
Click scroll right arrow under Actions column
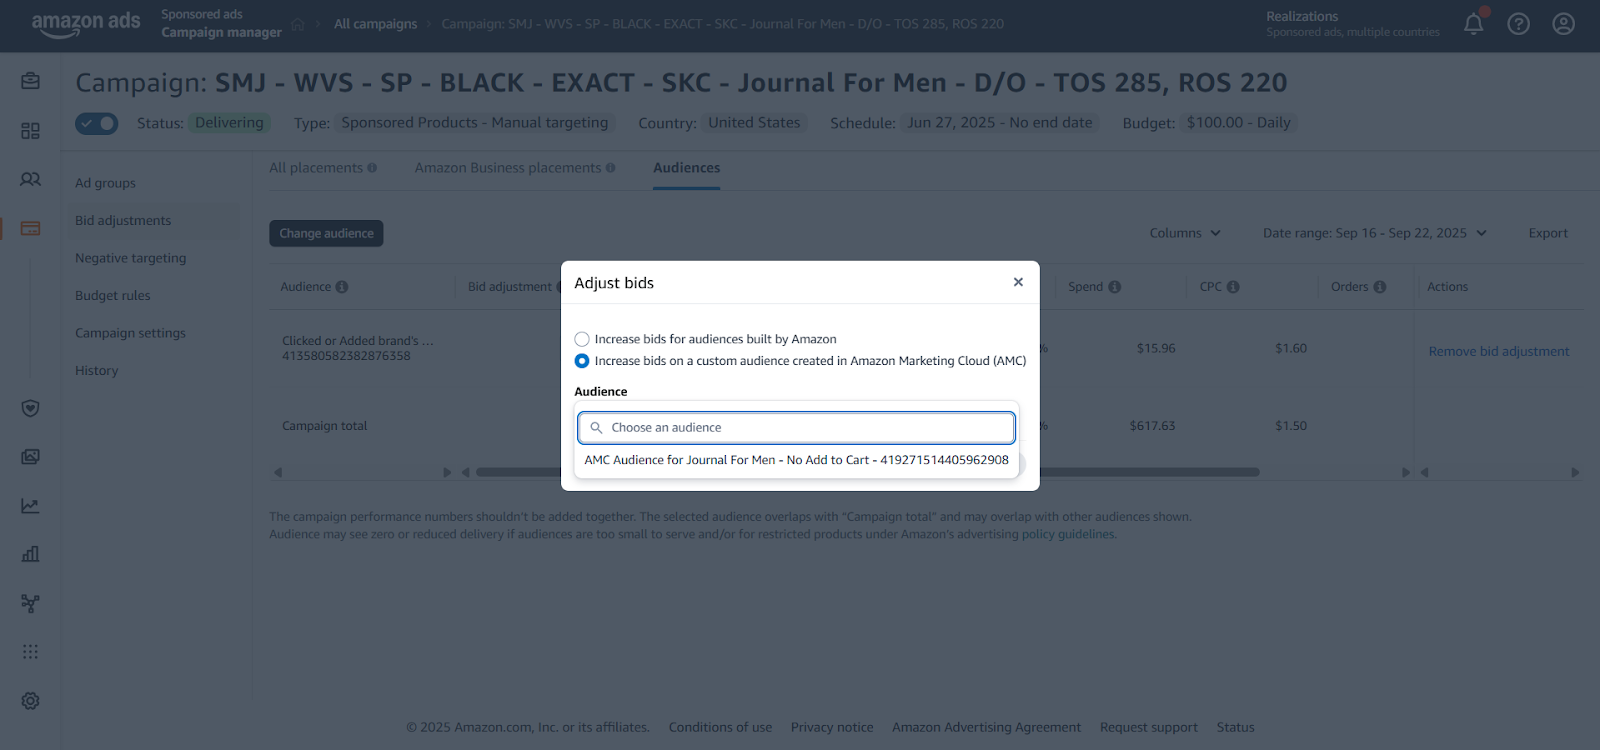(x=1575, y=472)
